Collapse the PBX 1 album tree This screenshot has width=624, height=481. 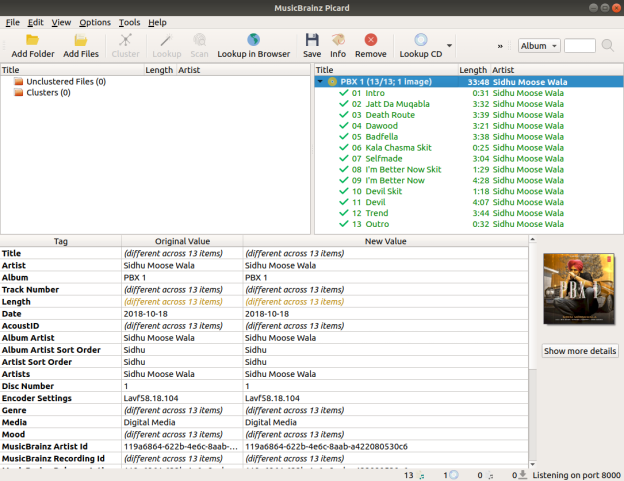coord(320,82)
